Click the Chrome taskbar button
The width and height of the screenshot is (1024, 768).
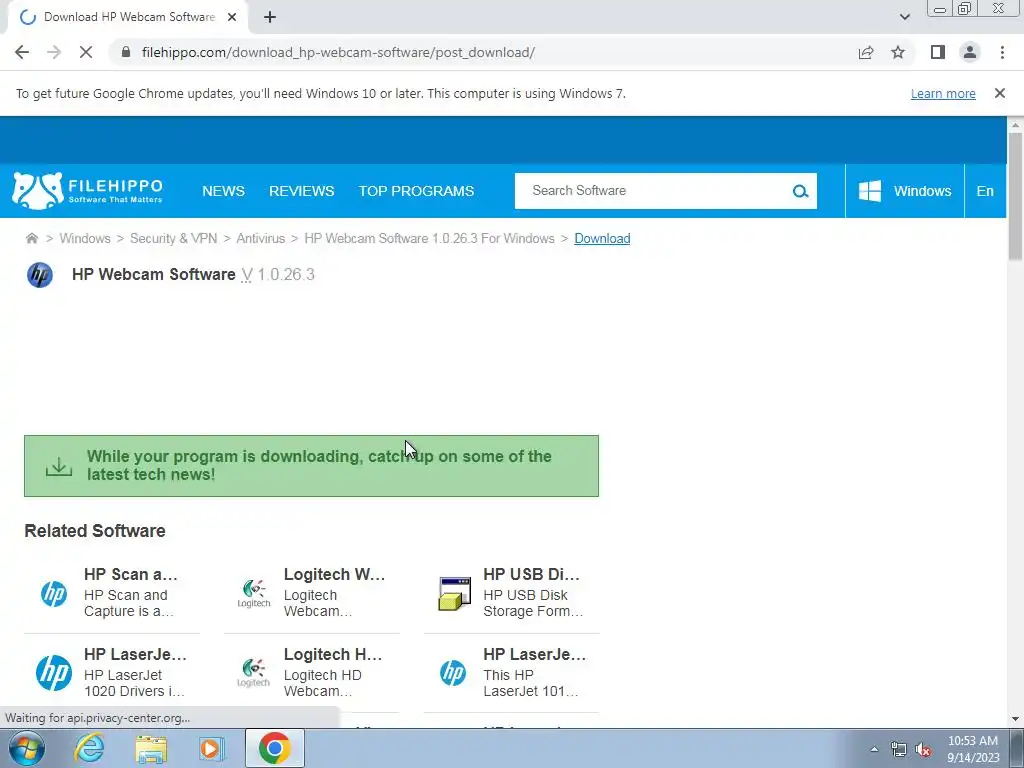point(274,748)
